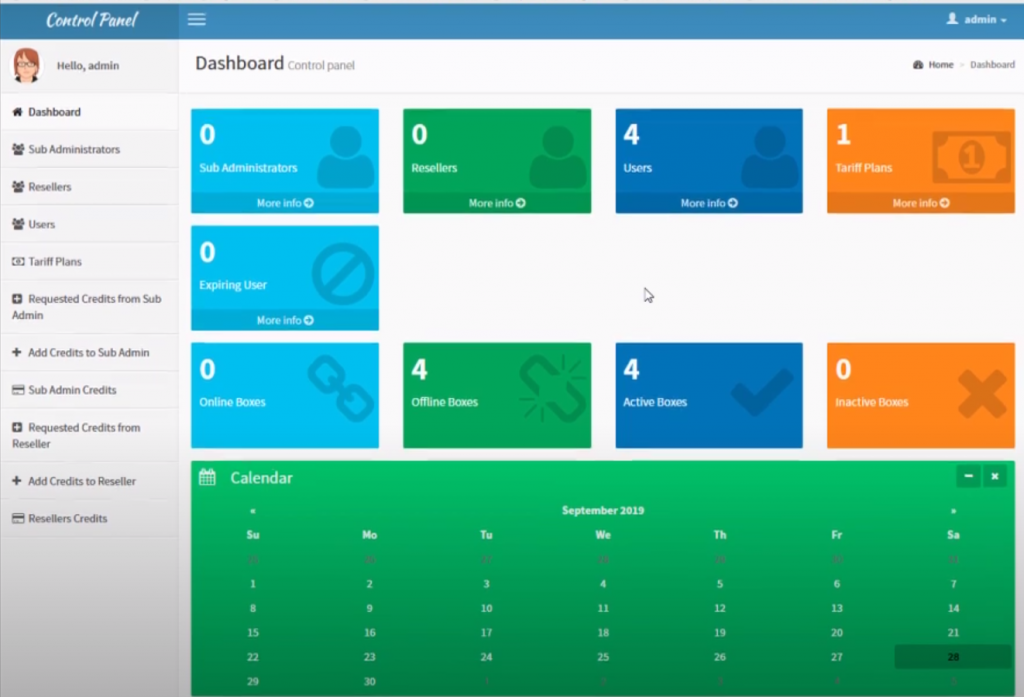Image resolution: width=1024 pixels, height=697 pixels.
Task: Go to previous month with the left calendar arrow
Action: pos(252,510)
